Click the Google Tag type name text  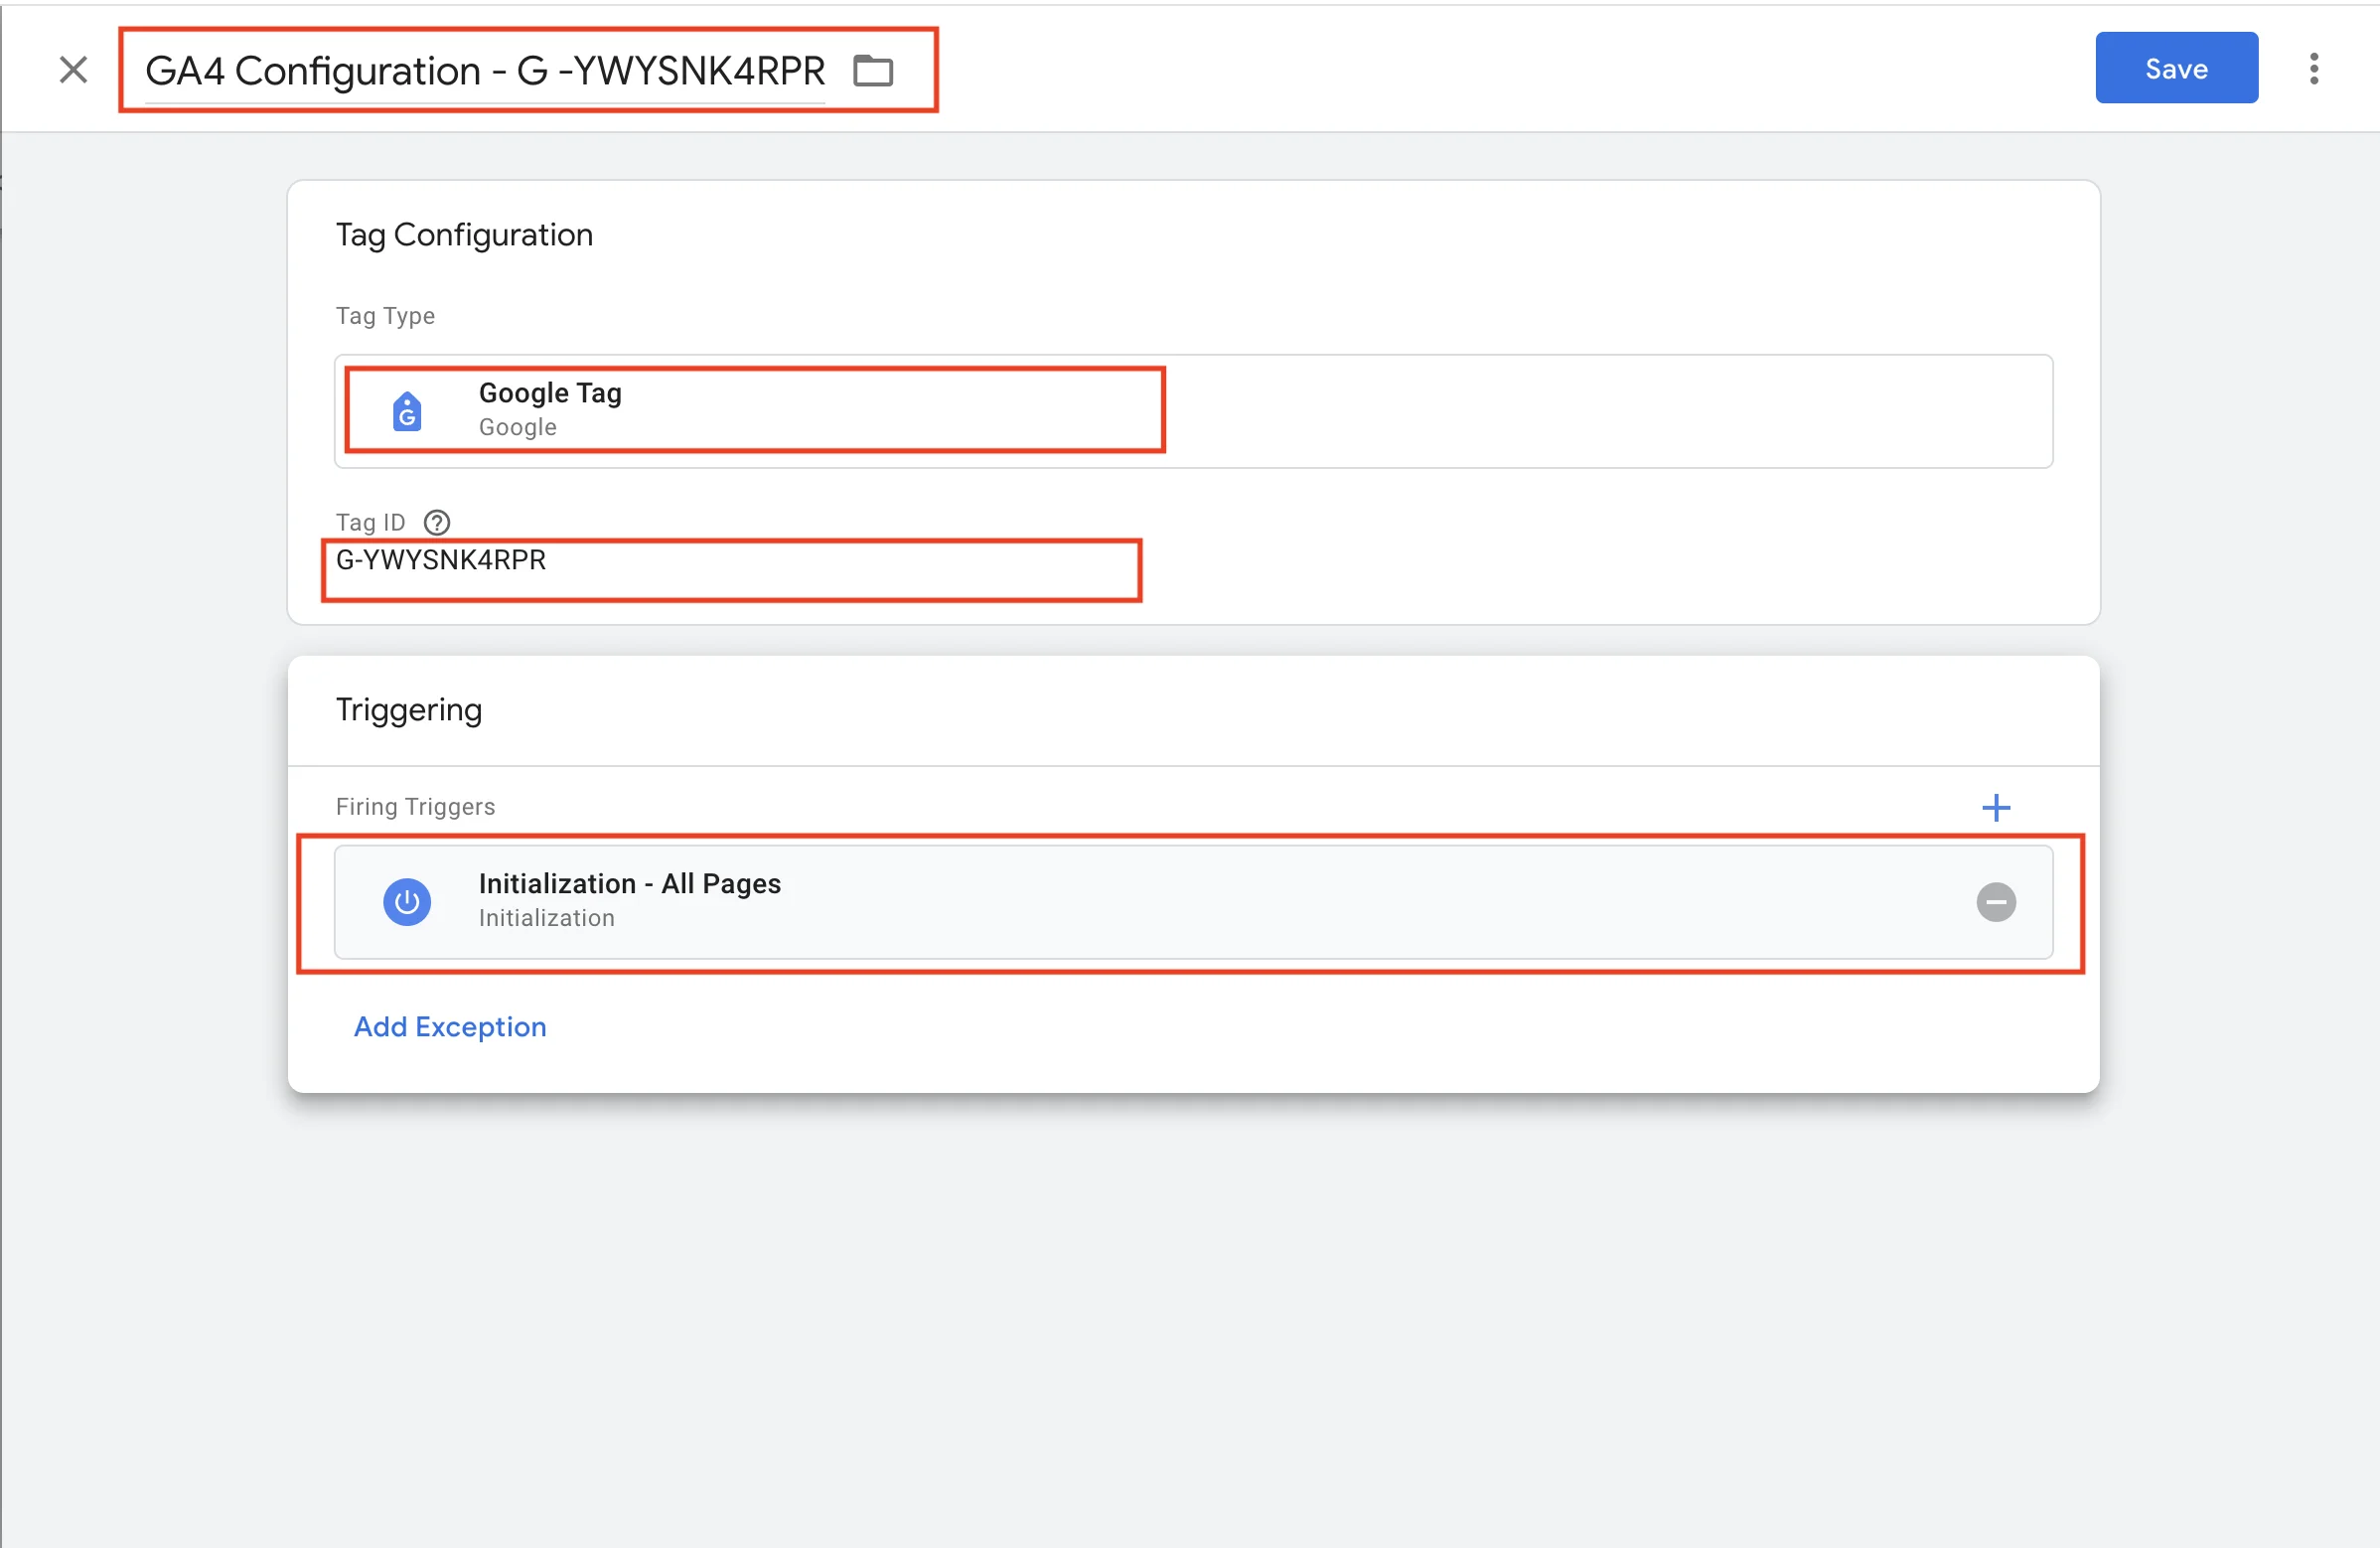click(550, 393)
